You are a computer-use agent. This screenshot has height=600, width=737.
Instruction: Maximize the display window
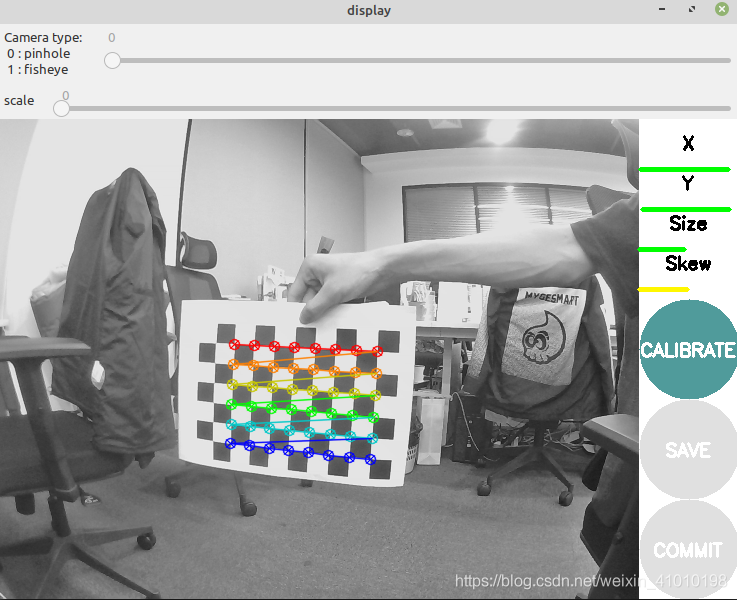692,9
